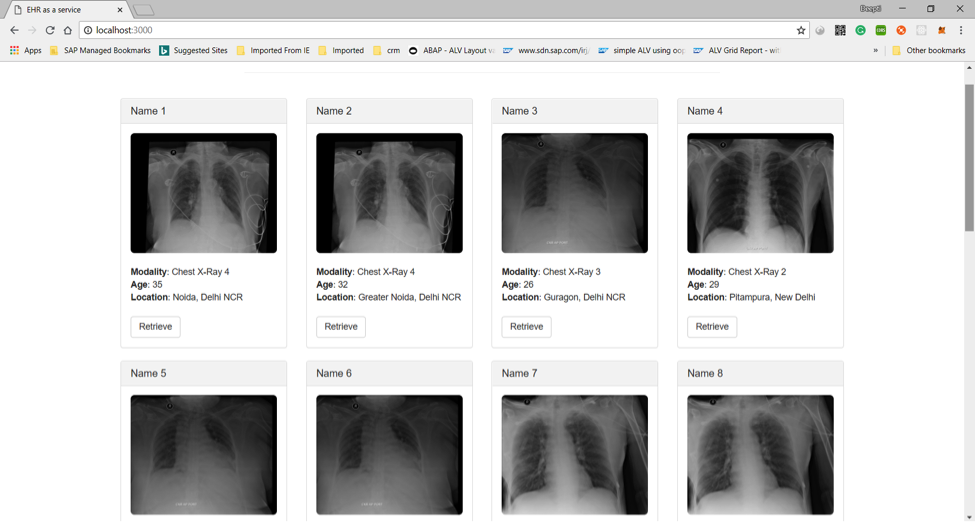Click the Name 5 chest X-ray image
975x522 pixels.
[x=203, y=455]
